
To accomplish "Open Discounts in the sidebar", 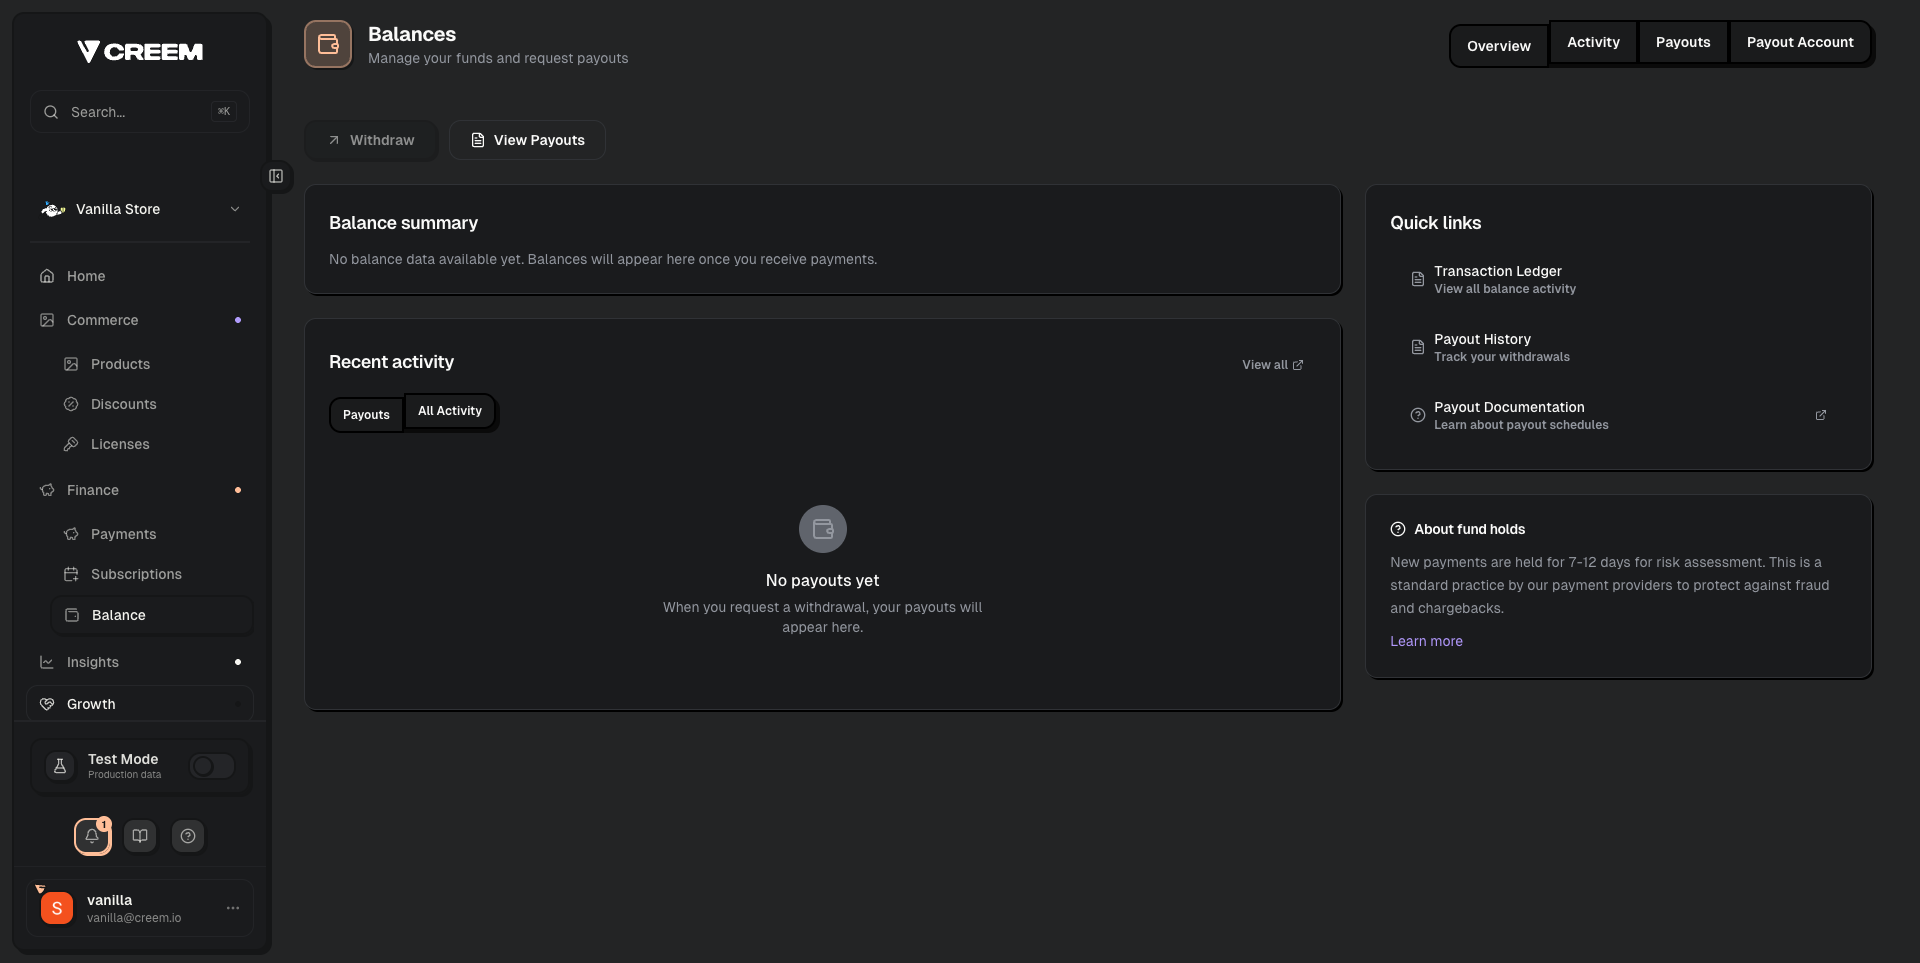I will click(152, 404).
